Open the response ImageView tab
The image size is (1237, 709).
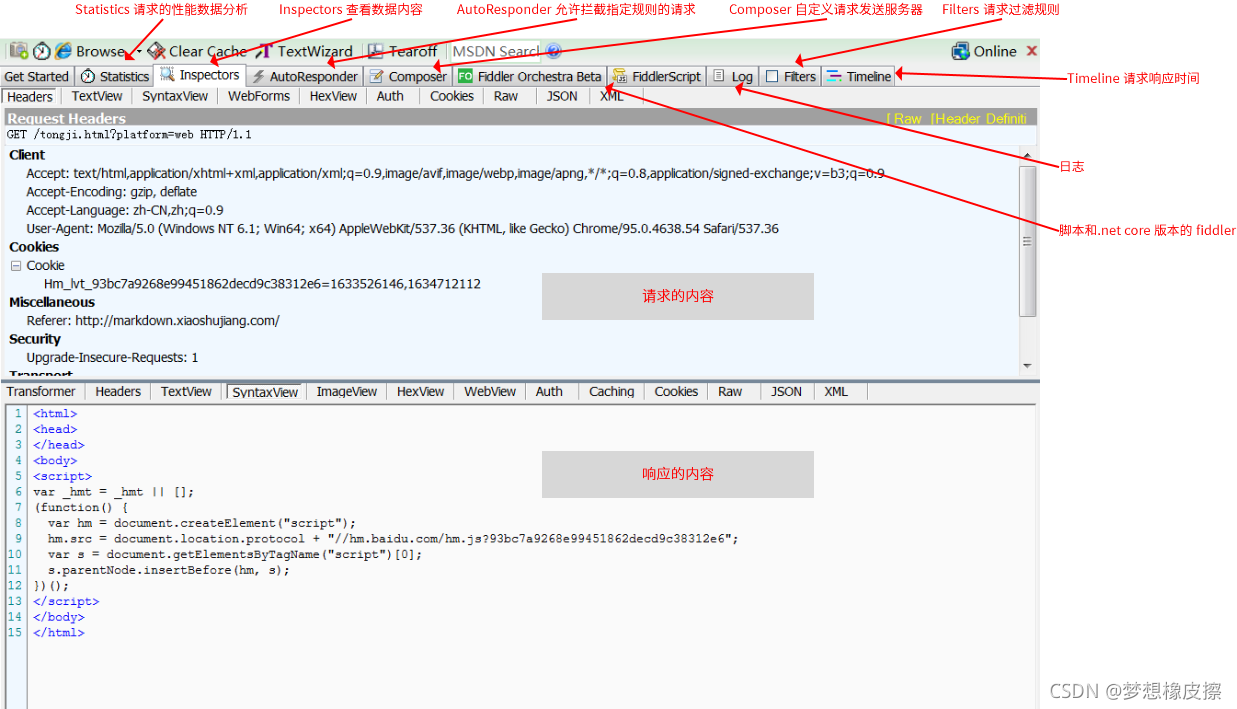[x=347, y=392]
